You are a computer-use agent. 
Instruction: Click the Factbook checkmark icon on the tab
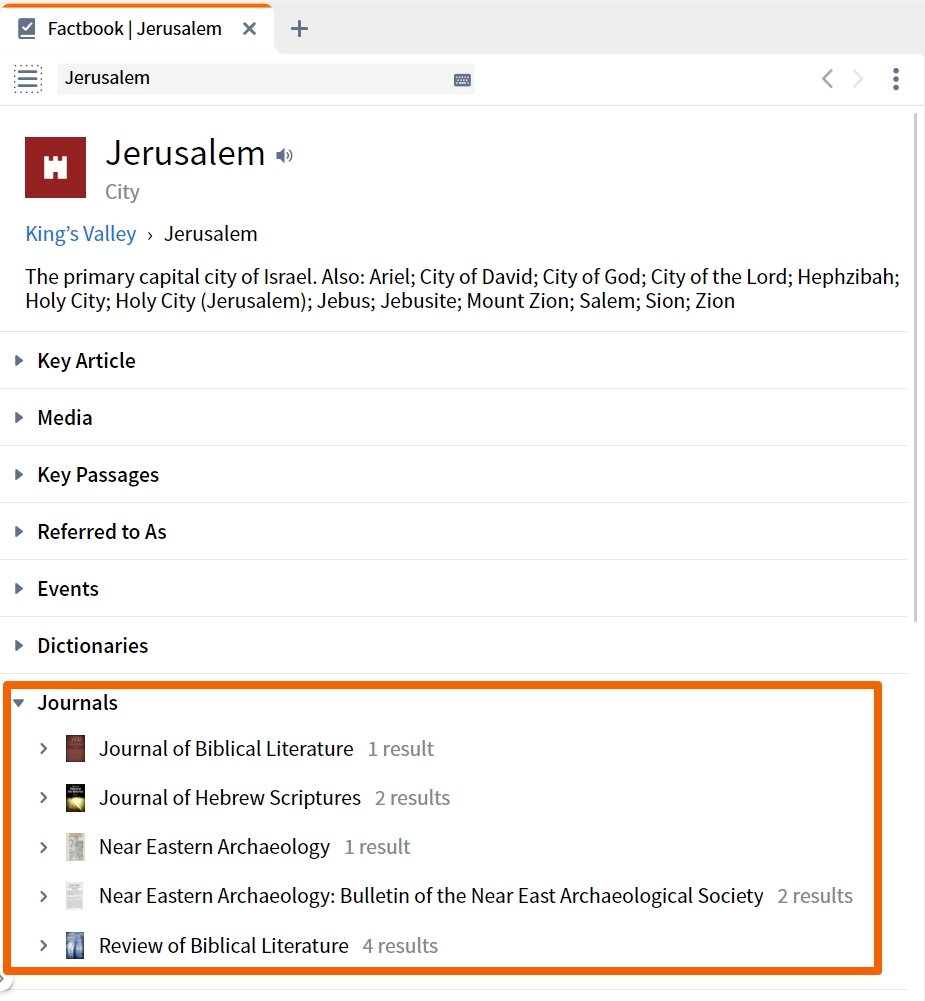[27, 27]
